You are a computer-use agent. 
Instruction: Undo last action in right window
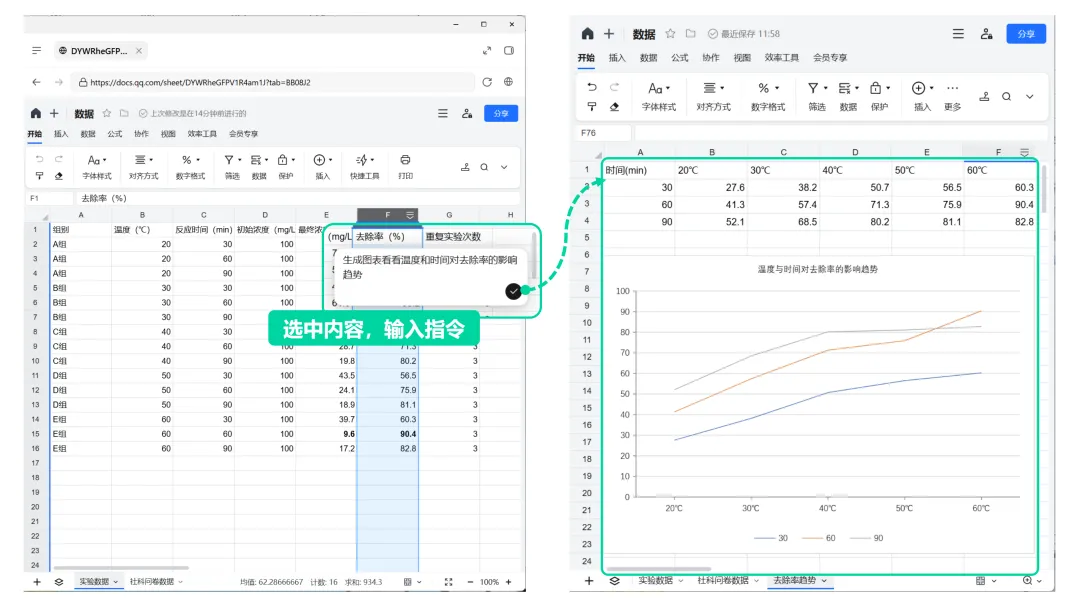pyautogui.click(x=592, y=87)
